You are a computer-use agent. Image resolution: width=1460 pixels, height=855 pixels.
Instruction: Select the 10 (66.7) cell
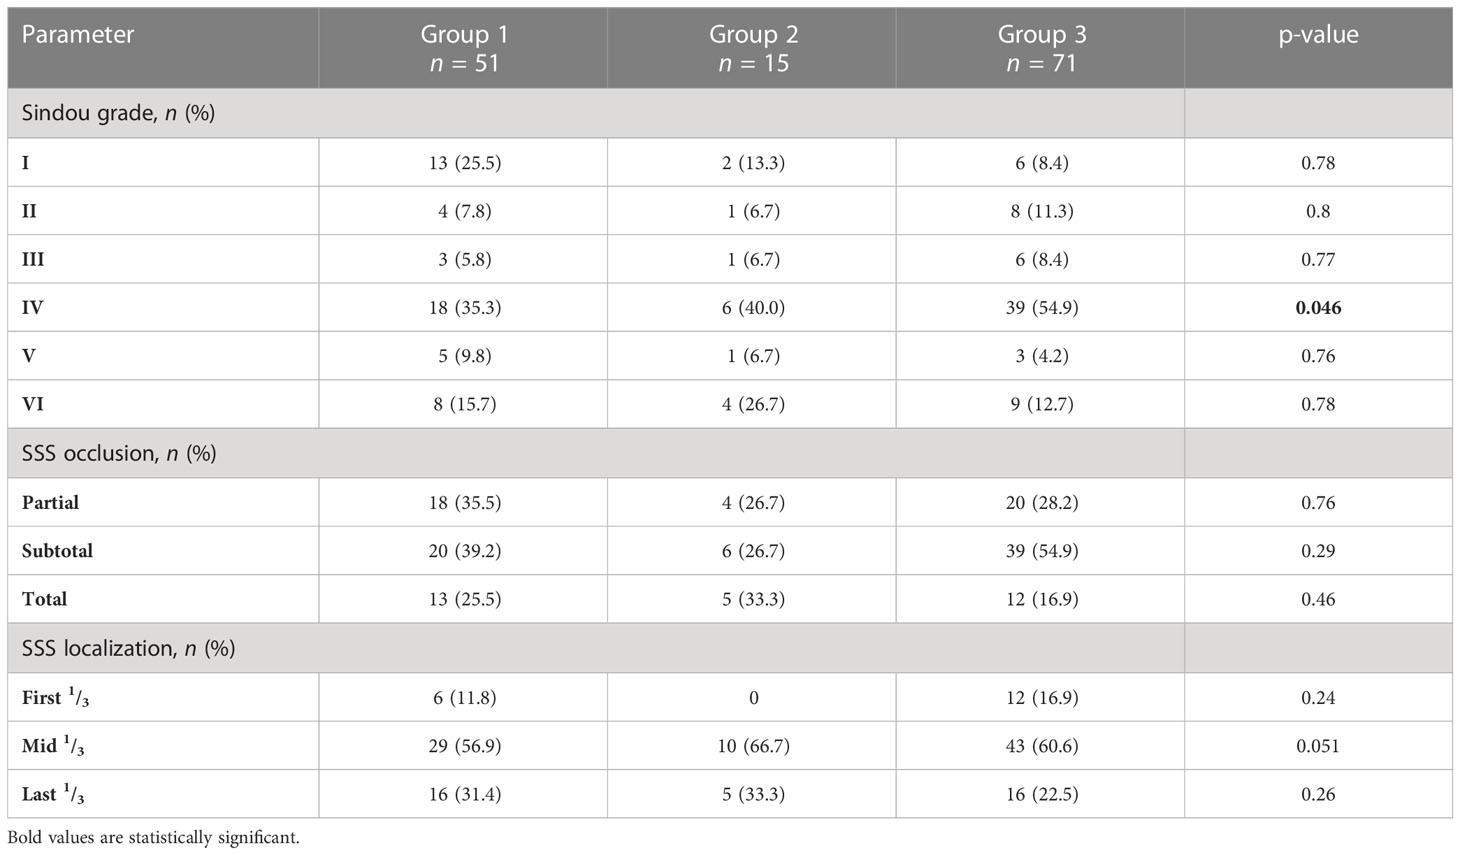[752, 746]
